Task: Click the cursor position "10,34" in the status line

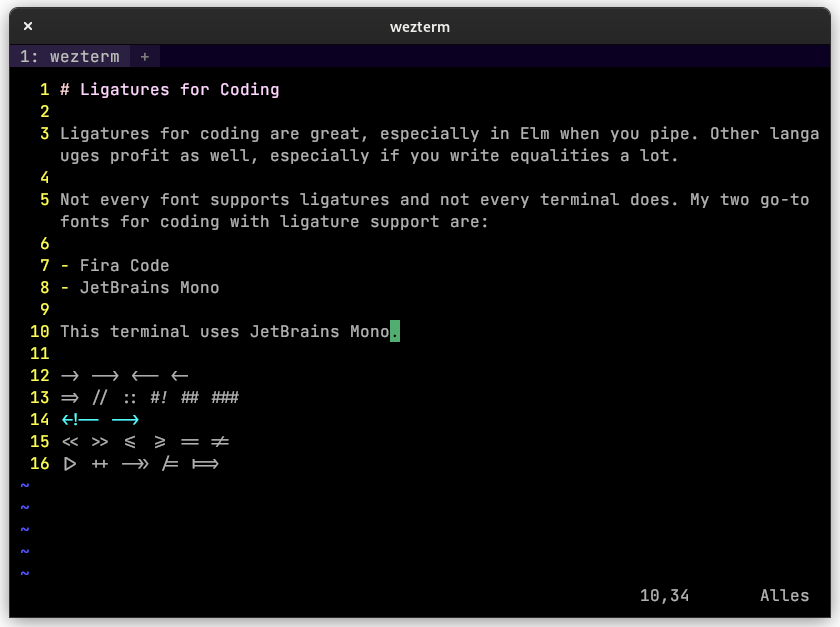Action: point(664,595)
